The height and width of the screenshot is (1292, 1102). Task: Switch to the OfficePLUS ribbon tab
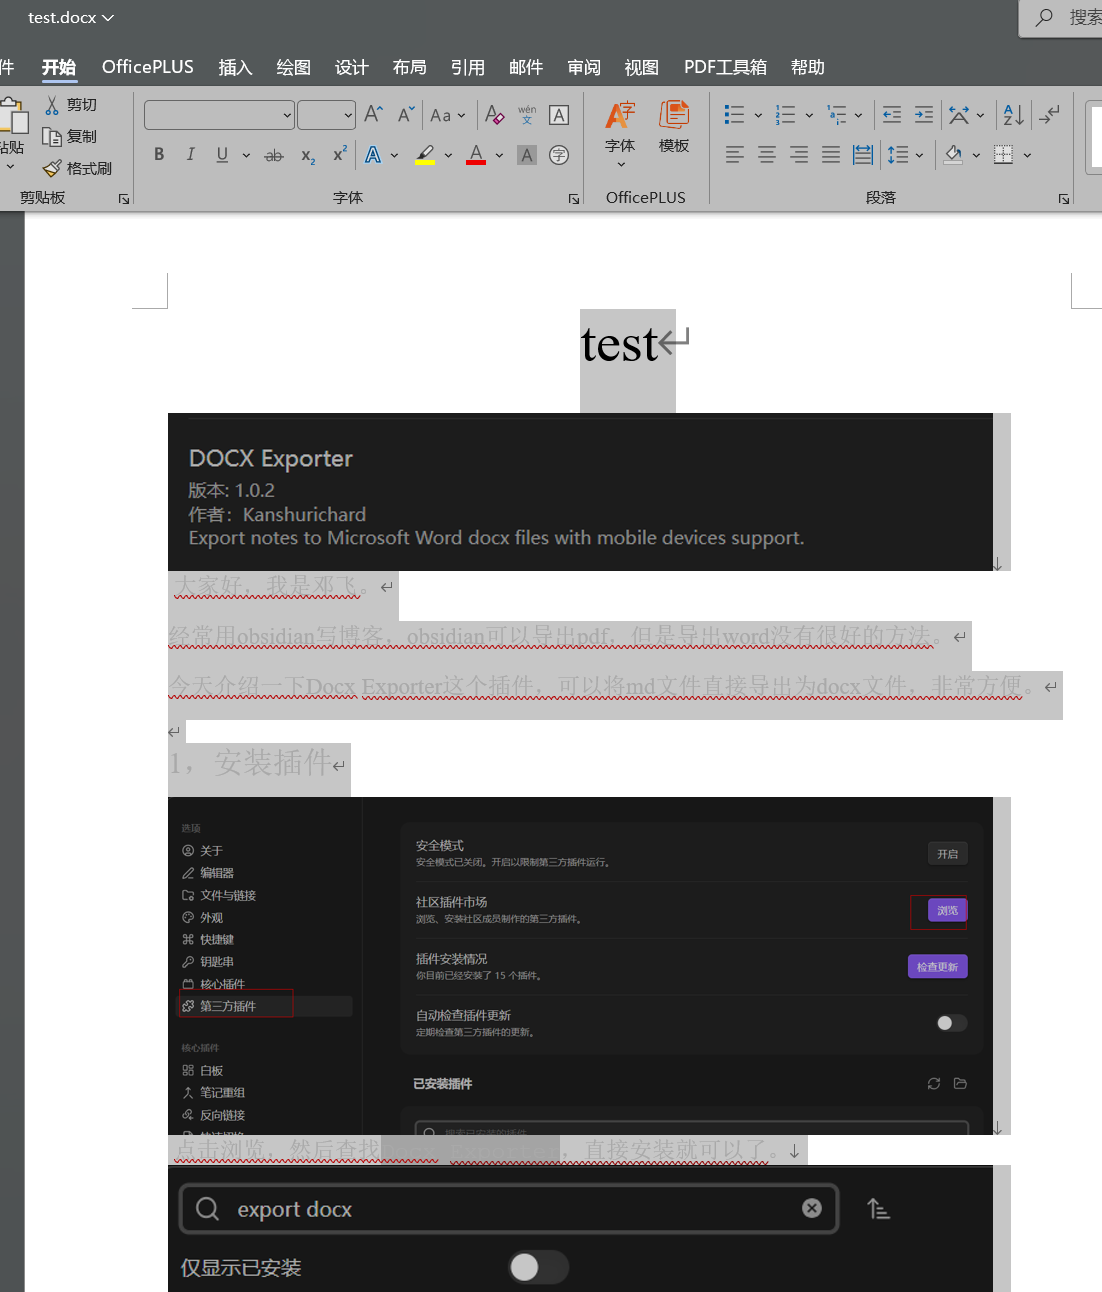[148, 67]
